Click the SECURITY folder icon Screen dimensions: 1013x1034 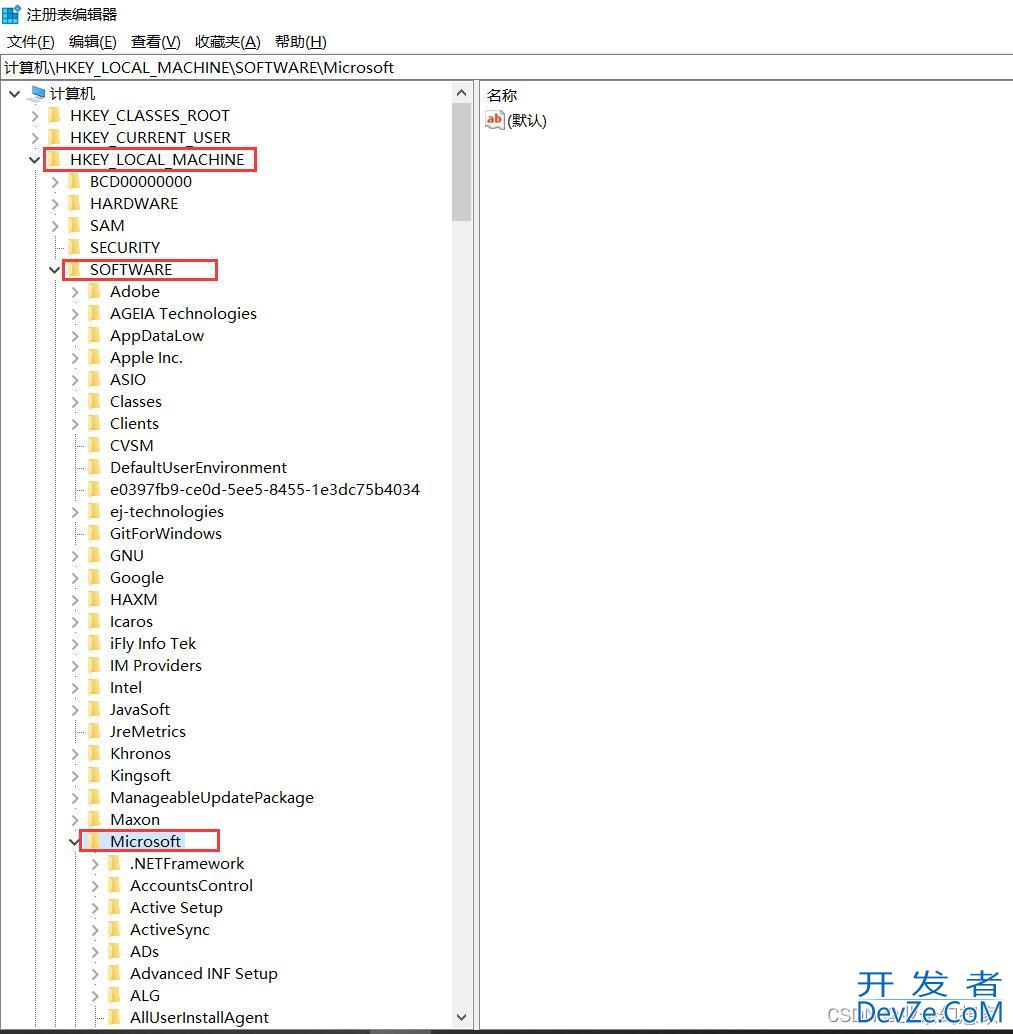[75, 247]
